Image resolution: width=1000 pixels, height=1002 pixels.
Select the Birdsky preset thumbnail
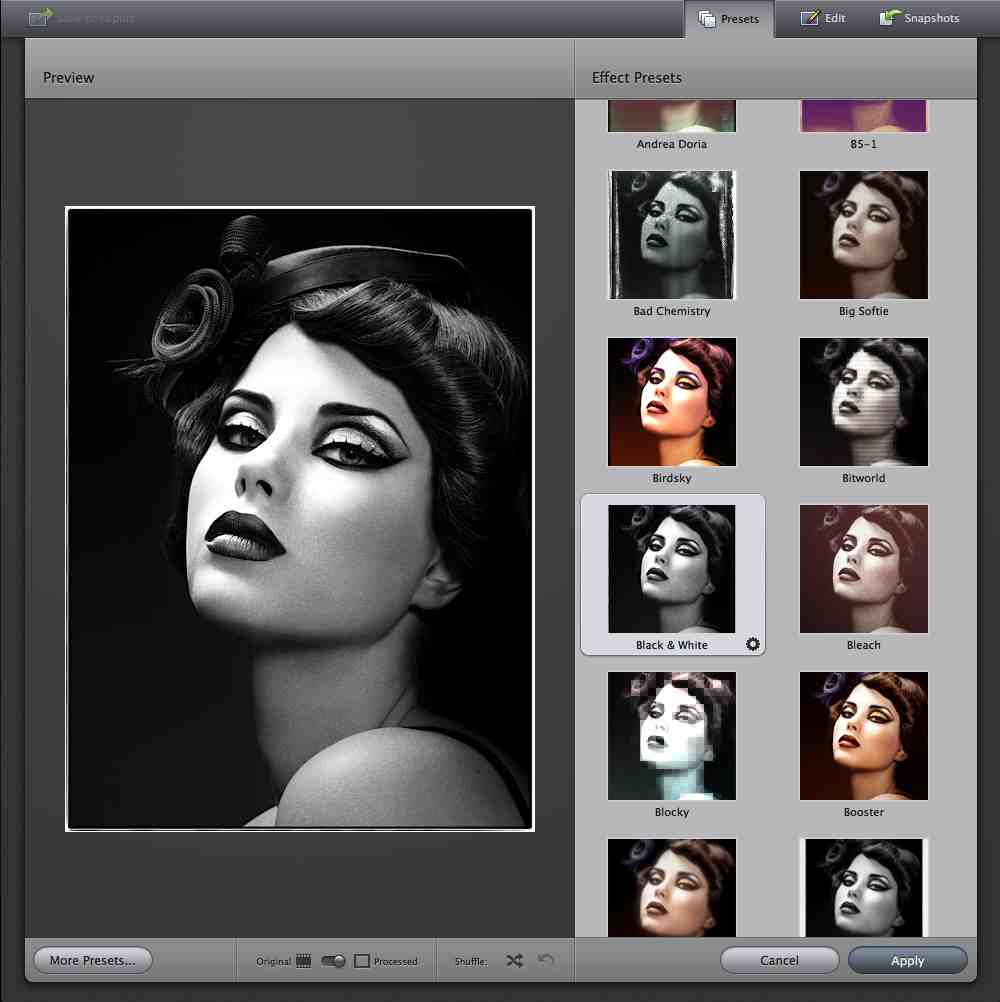coord(672,402)
